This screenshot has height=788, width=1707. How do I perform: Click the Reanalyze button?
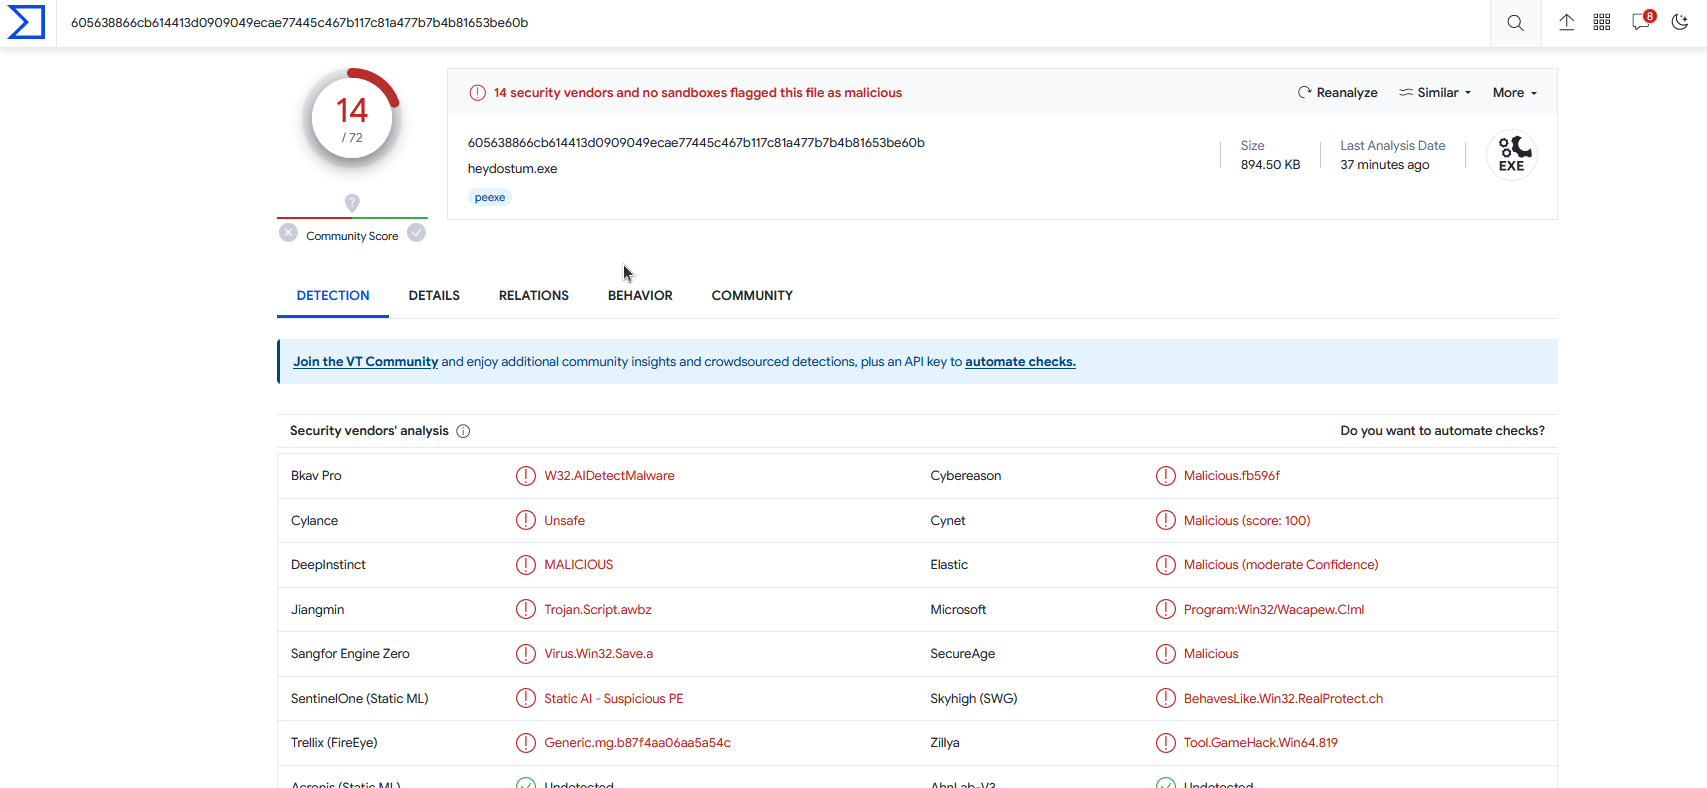click(1337, 93)
